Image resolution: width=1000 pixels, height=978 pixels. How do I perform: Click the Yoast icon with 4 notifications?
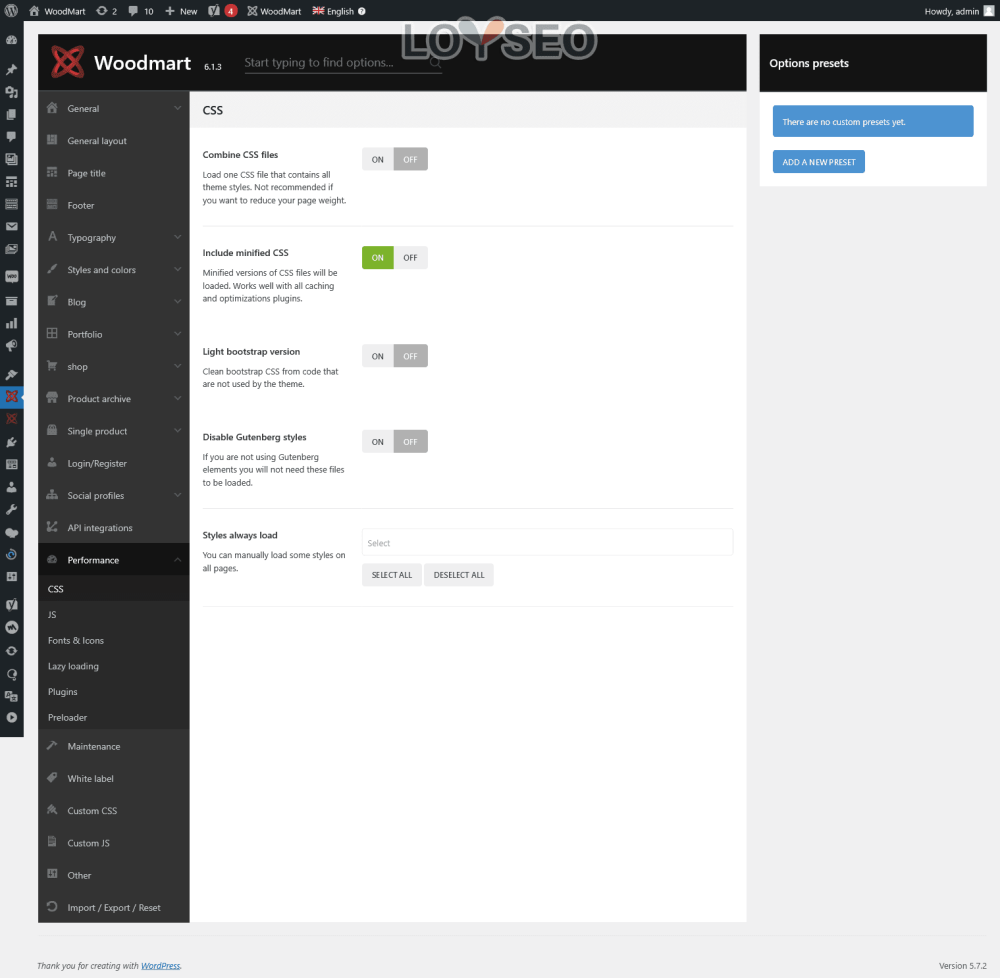pos(223,11)
